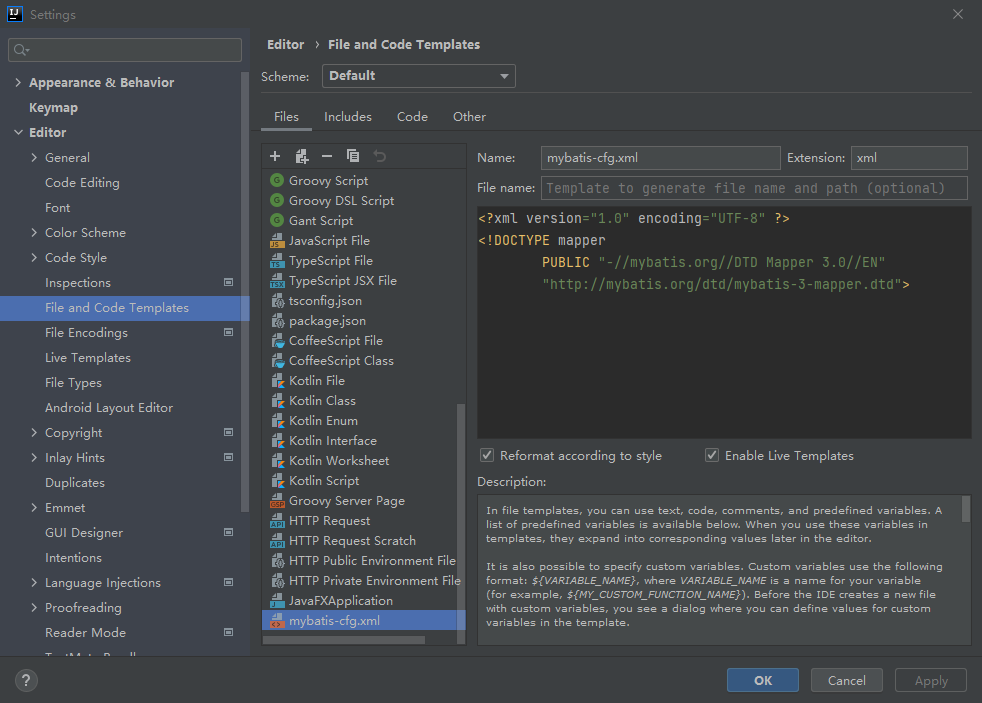
Task: Expand Appearance & Behavior section
Action: [18, 82]
